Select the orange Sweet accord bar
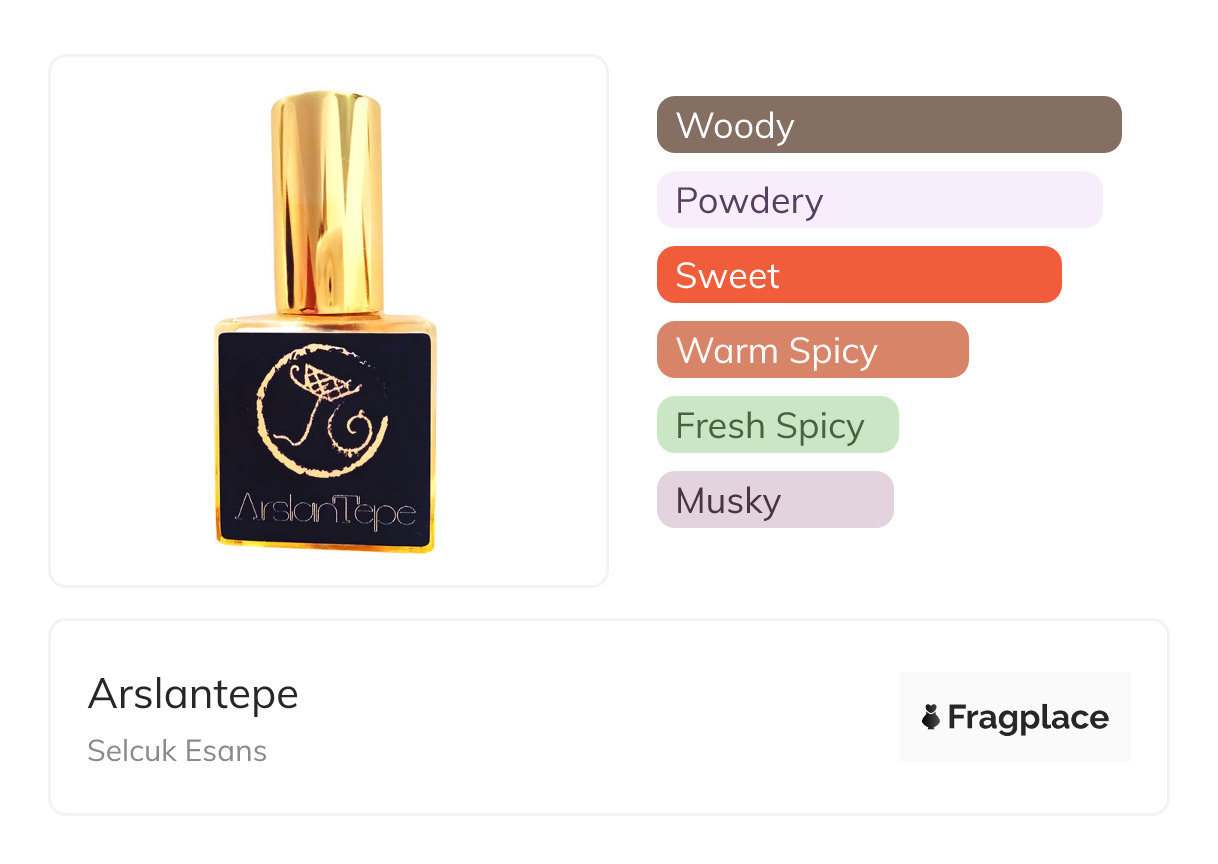The height and width of the screenshot is (864, 1218). coord(858,275)
